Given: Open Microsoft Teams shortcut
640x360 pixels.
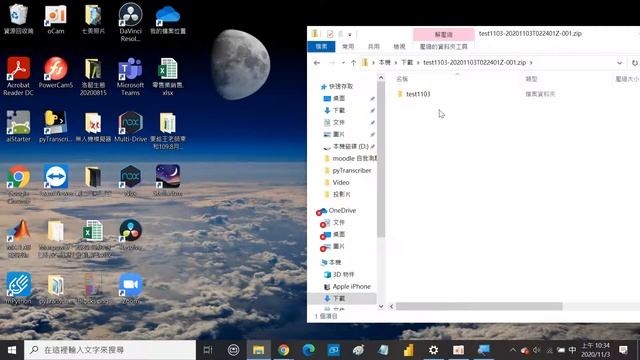Looking at the screenshot, I should tap(130, 76).
